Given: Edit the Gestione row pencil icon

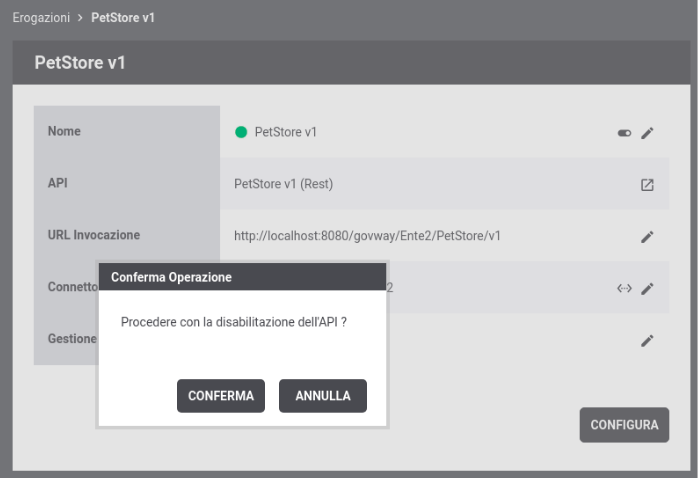Looking at the screenshot, I should [647, 340].
